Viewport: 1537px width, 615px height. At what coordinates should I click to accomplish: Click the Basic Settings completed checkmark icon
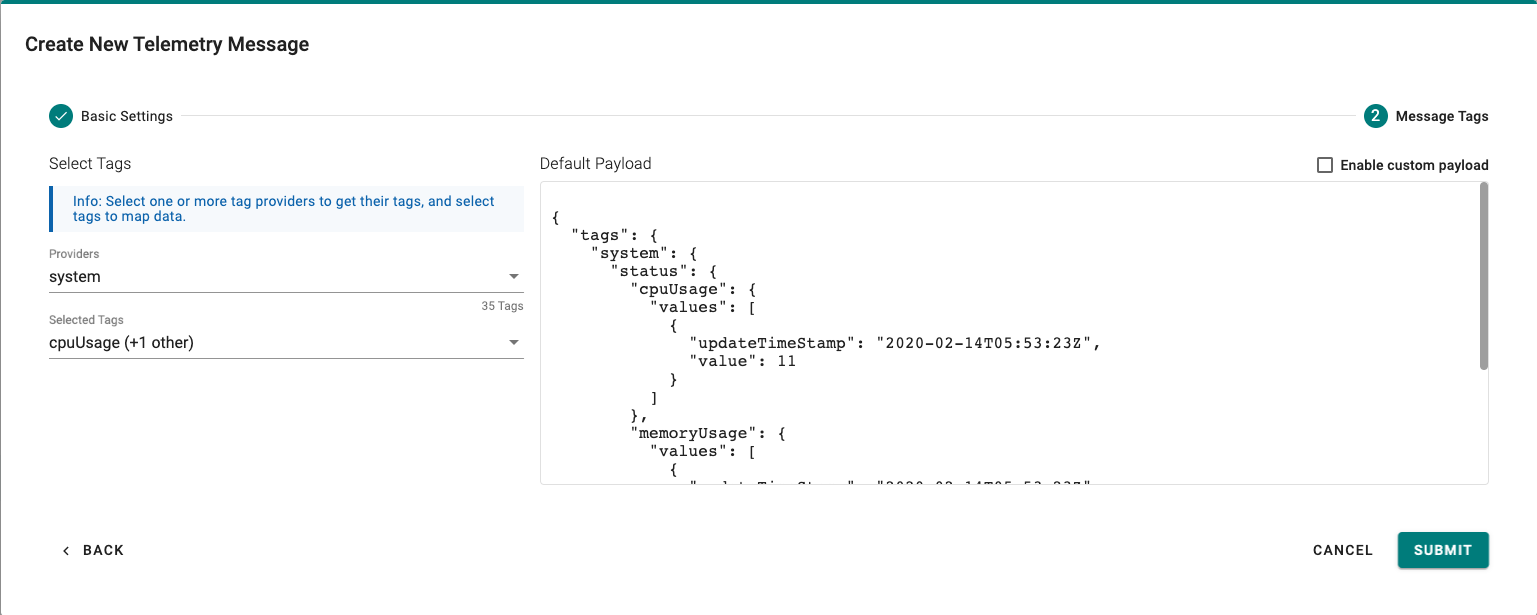tap(61, 116)
